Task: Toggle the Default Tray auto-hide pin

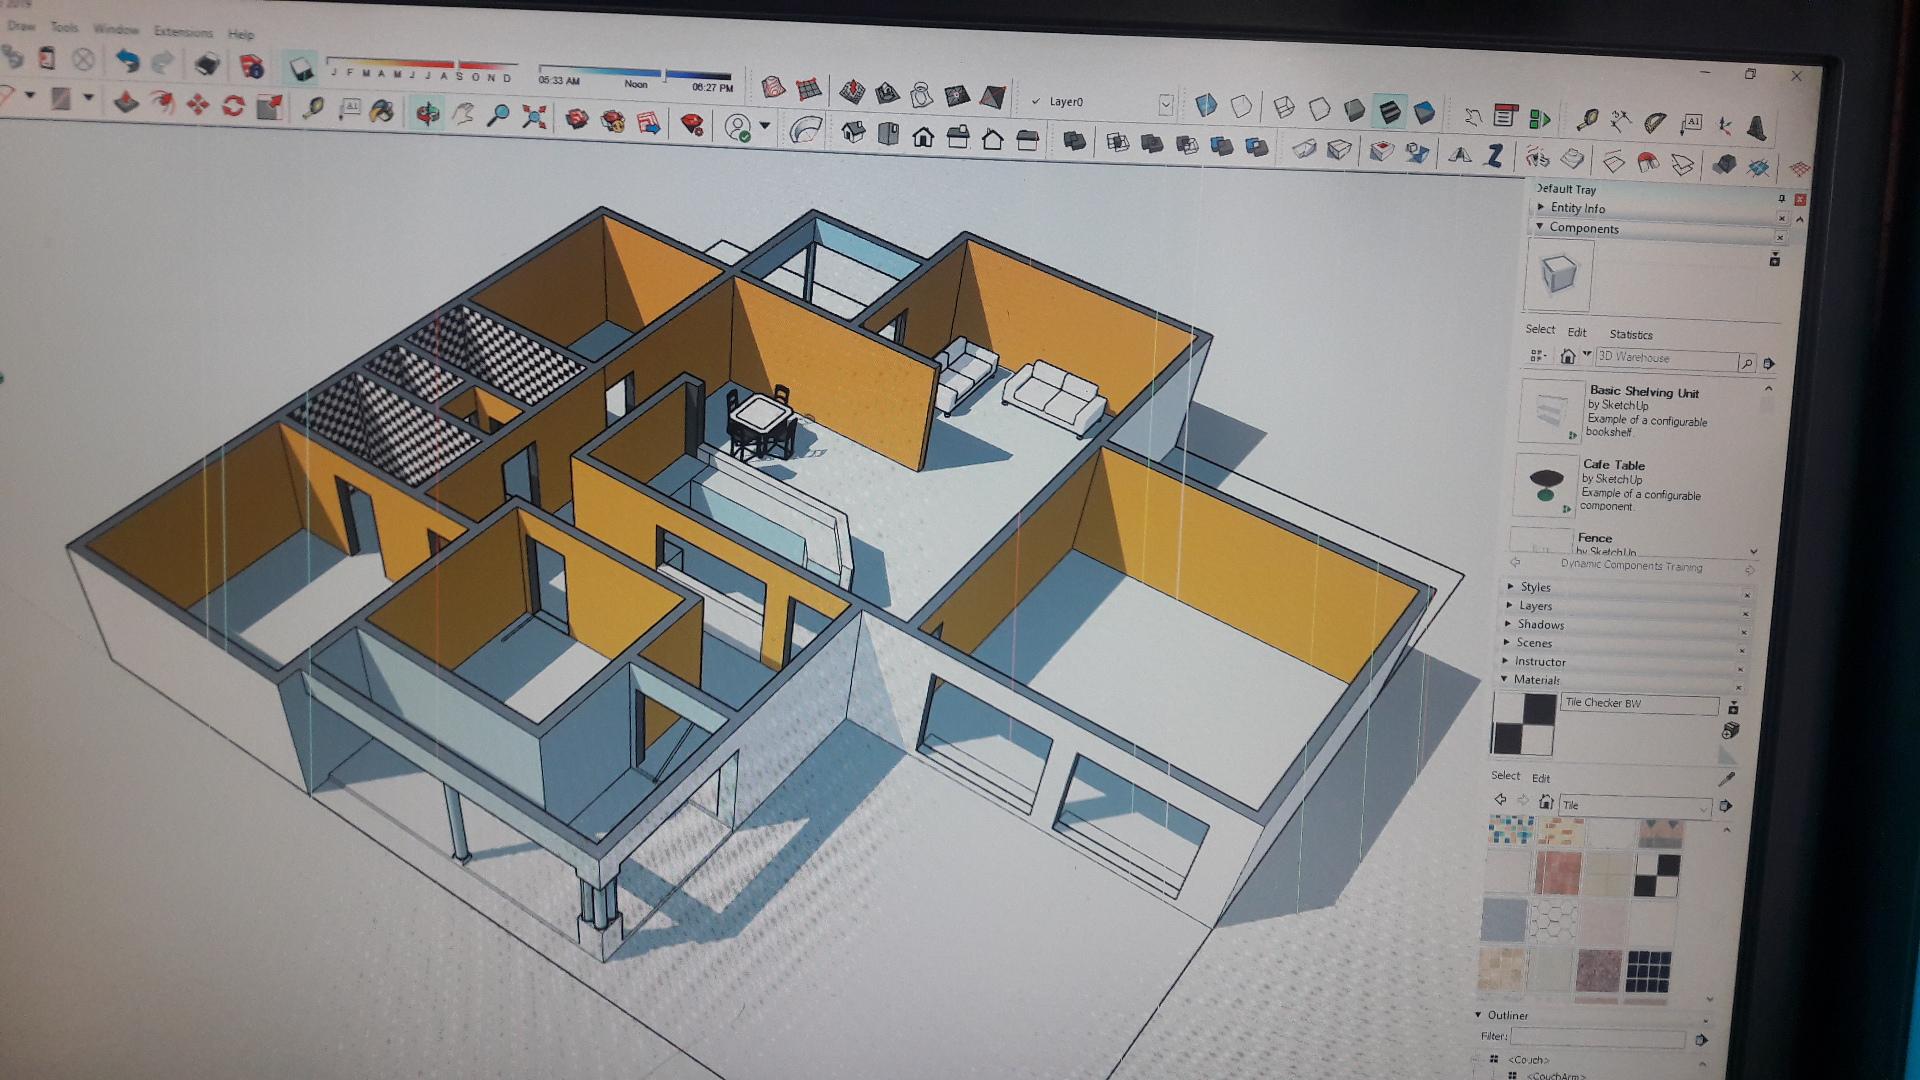Action: 1781,198
